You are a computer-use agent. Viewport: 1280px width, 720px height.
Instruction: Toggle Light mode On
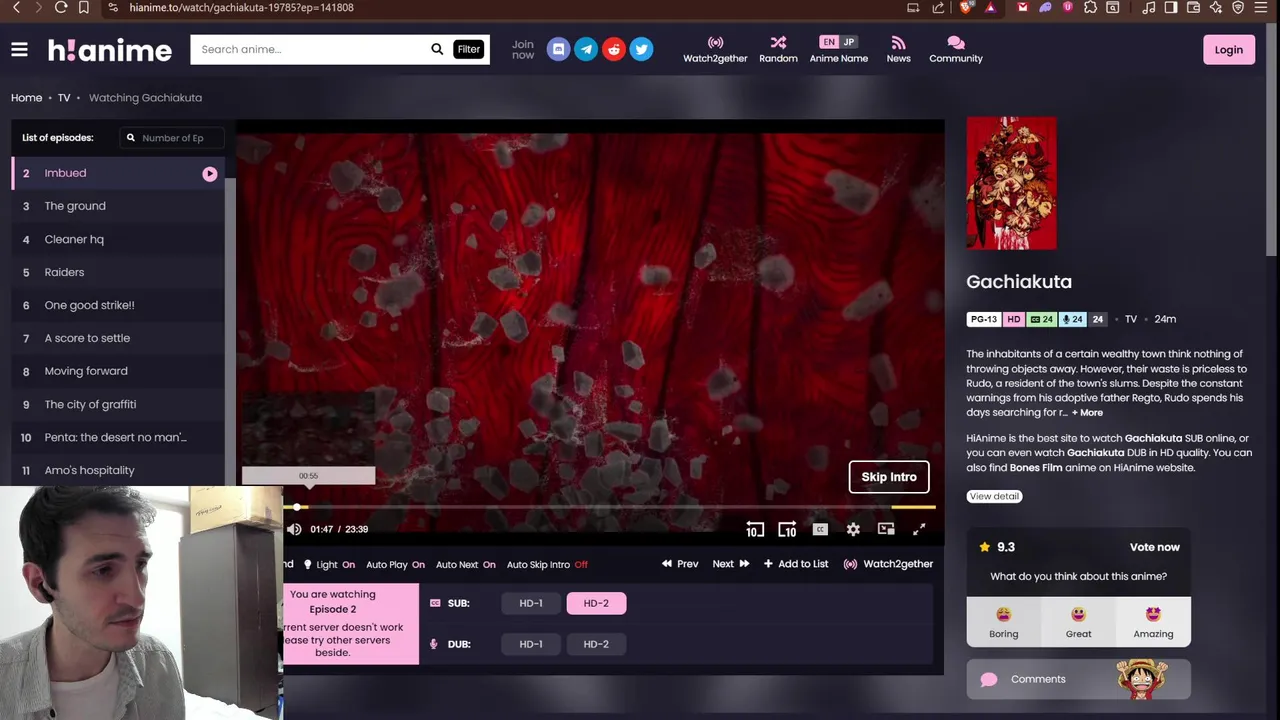[x=329, y=565]
